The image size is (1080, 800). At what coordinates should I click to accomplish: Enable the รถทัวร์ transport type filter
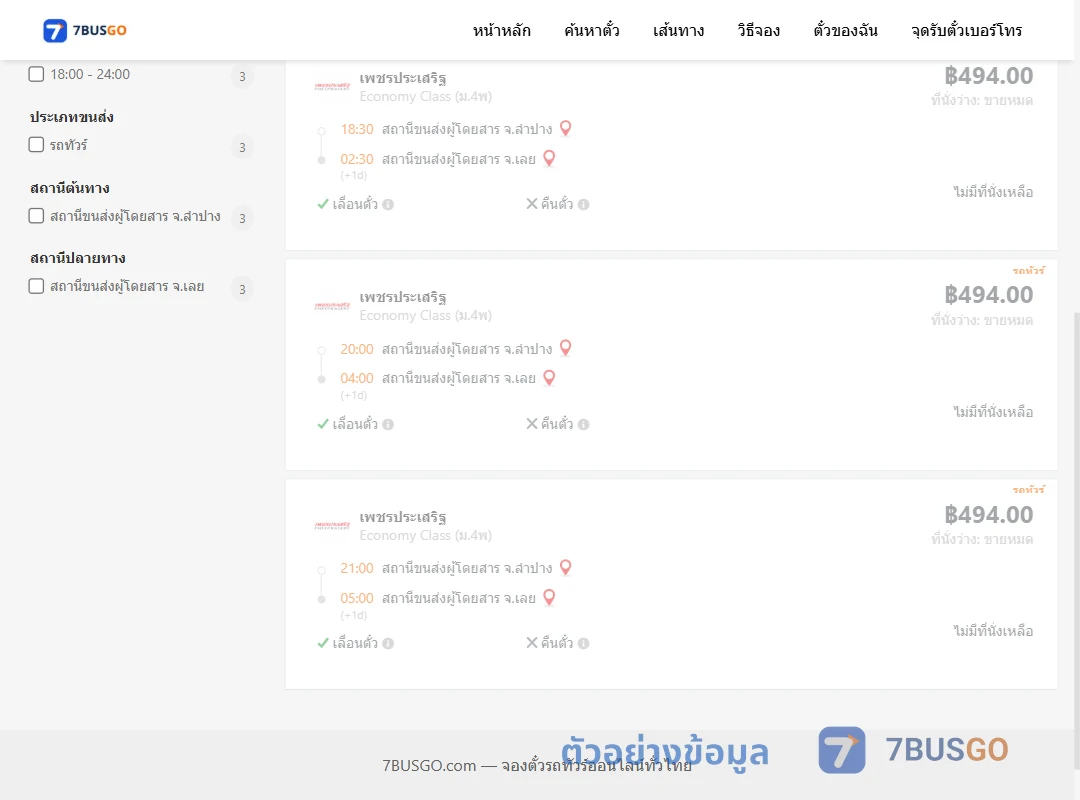tap(36, 145)
